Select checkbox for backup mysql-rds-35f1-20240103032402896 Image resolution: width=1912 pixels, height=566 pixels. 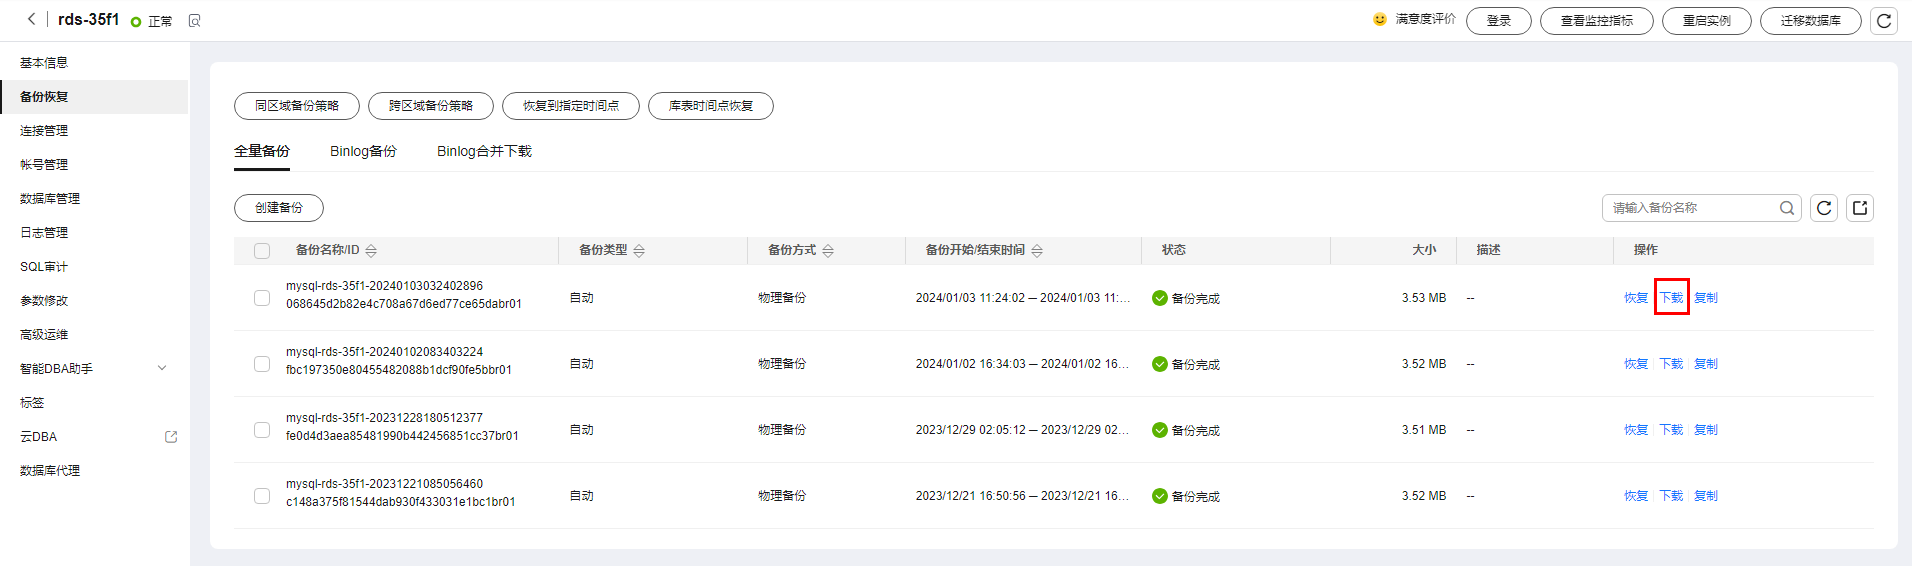pos(262,298)
